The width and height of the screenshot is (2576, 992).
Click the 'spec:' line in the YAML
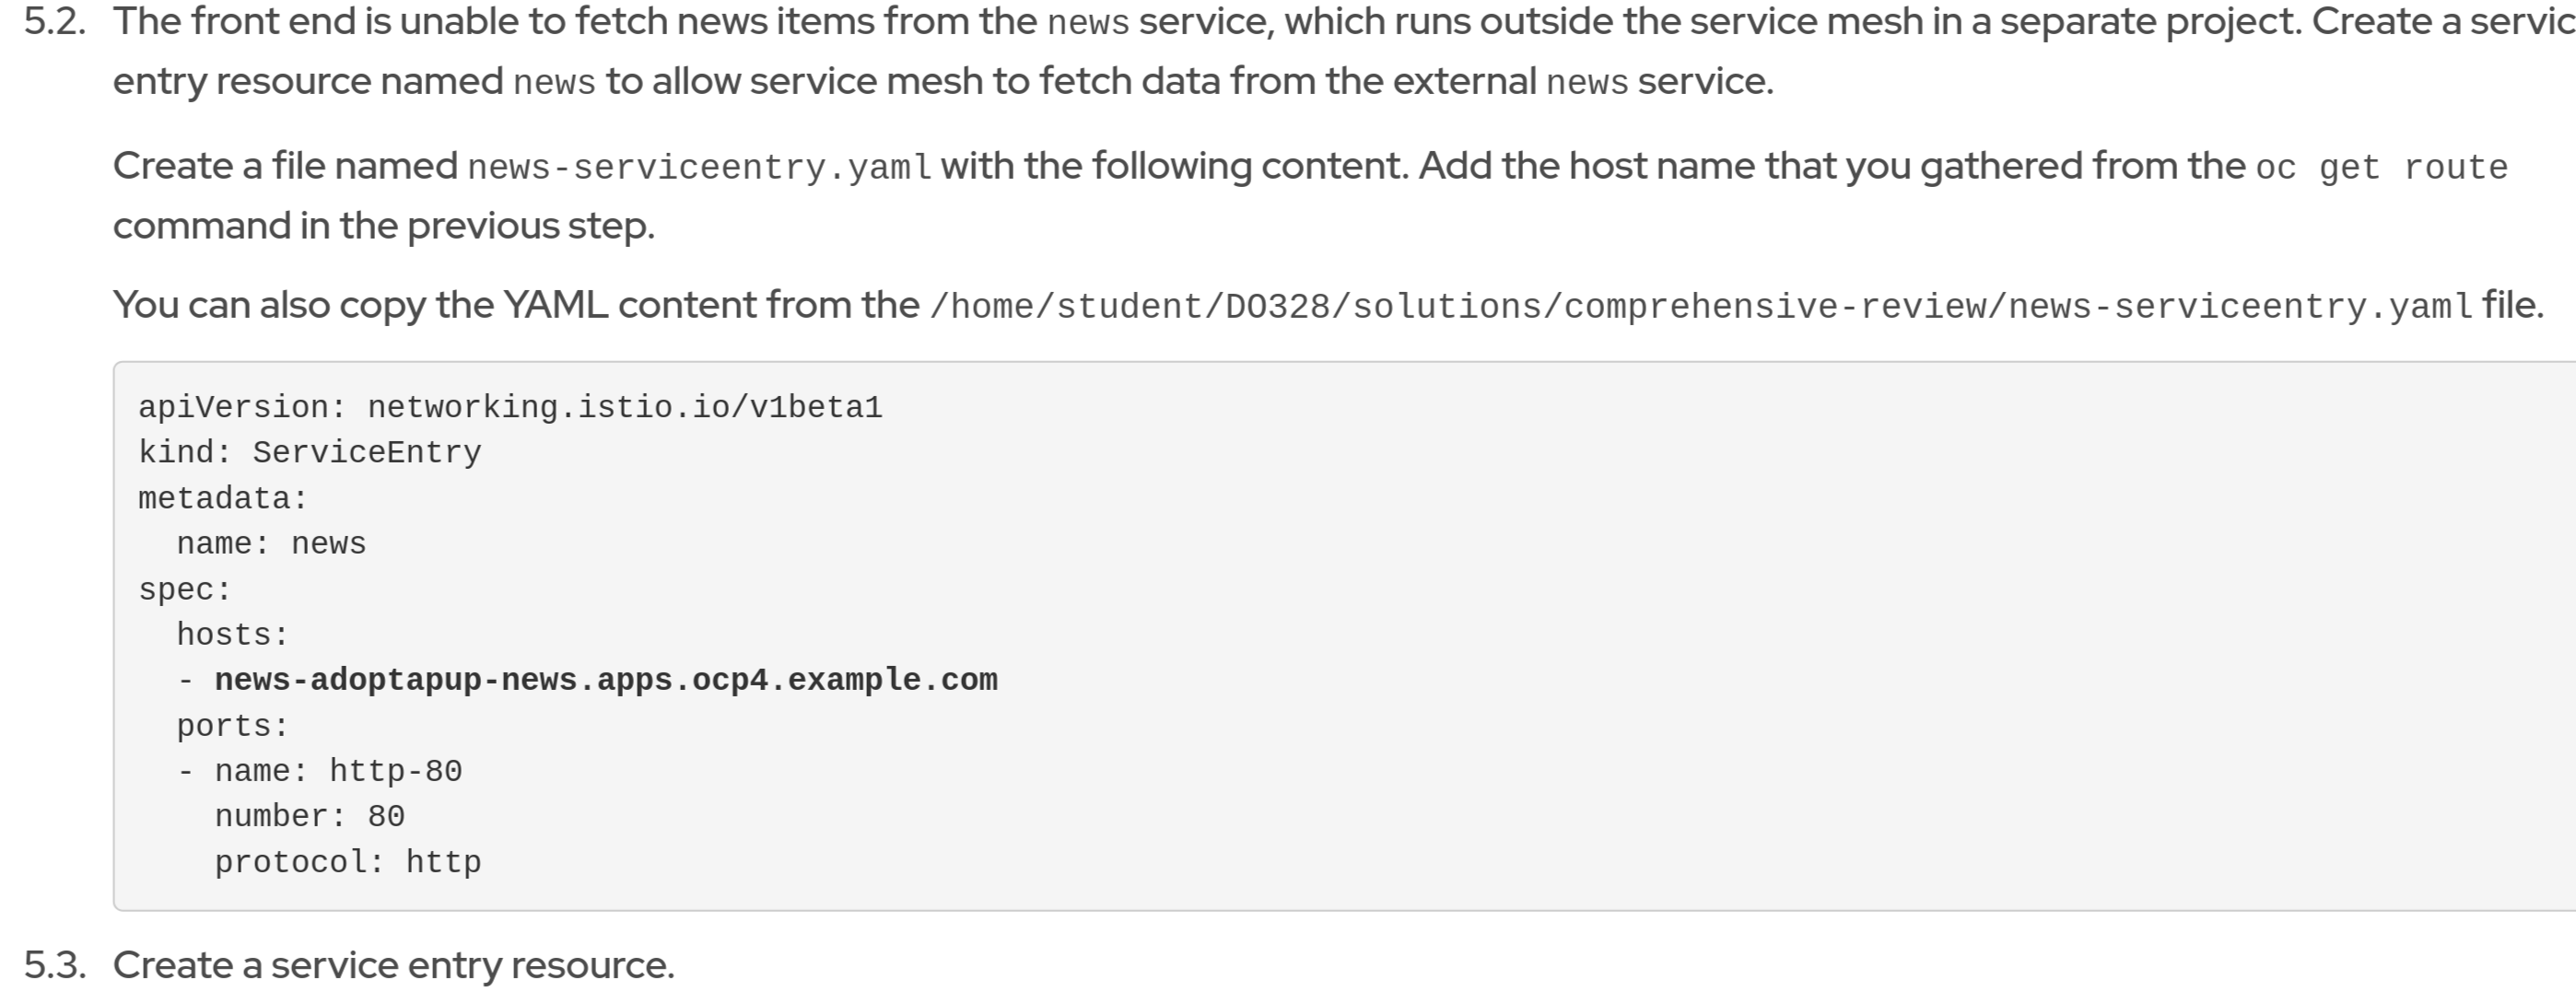[x=185, y=590]
